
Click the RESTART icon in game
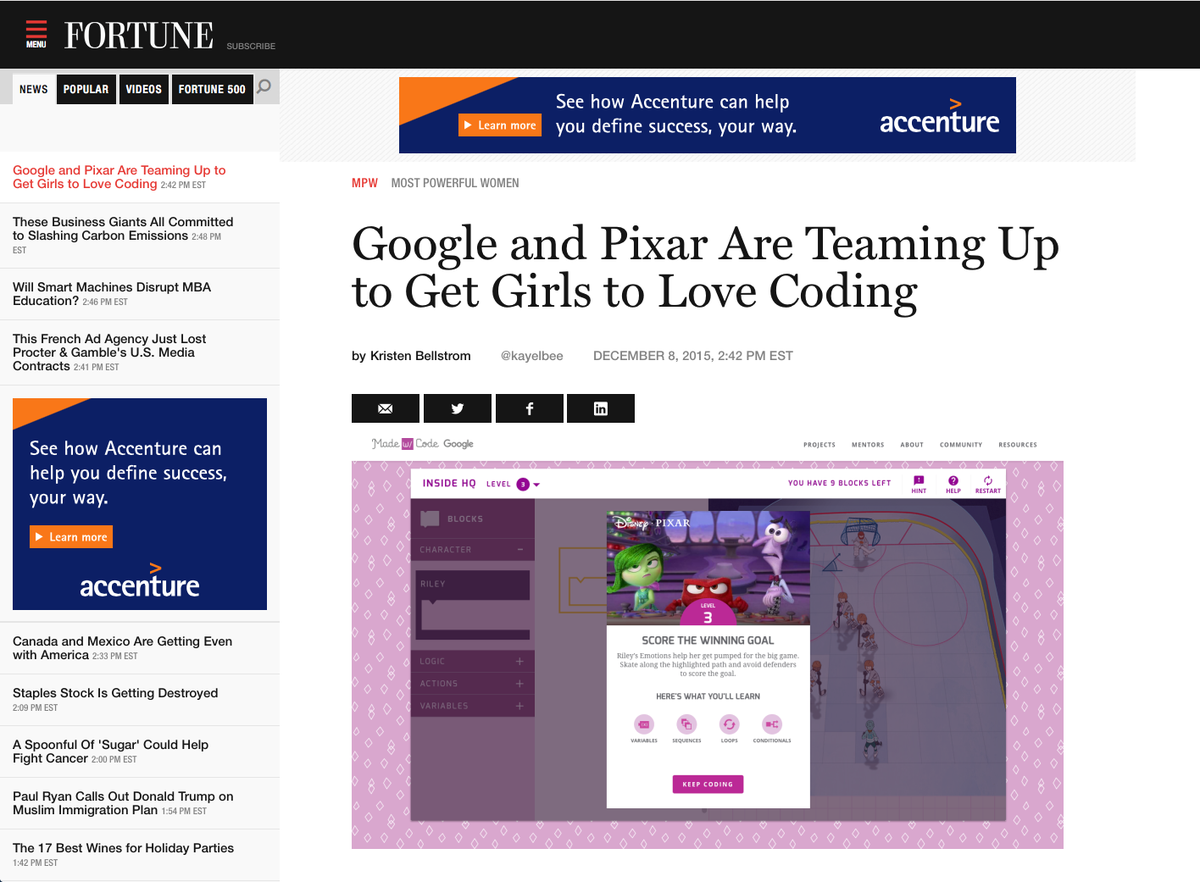coord(988,484)
